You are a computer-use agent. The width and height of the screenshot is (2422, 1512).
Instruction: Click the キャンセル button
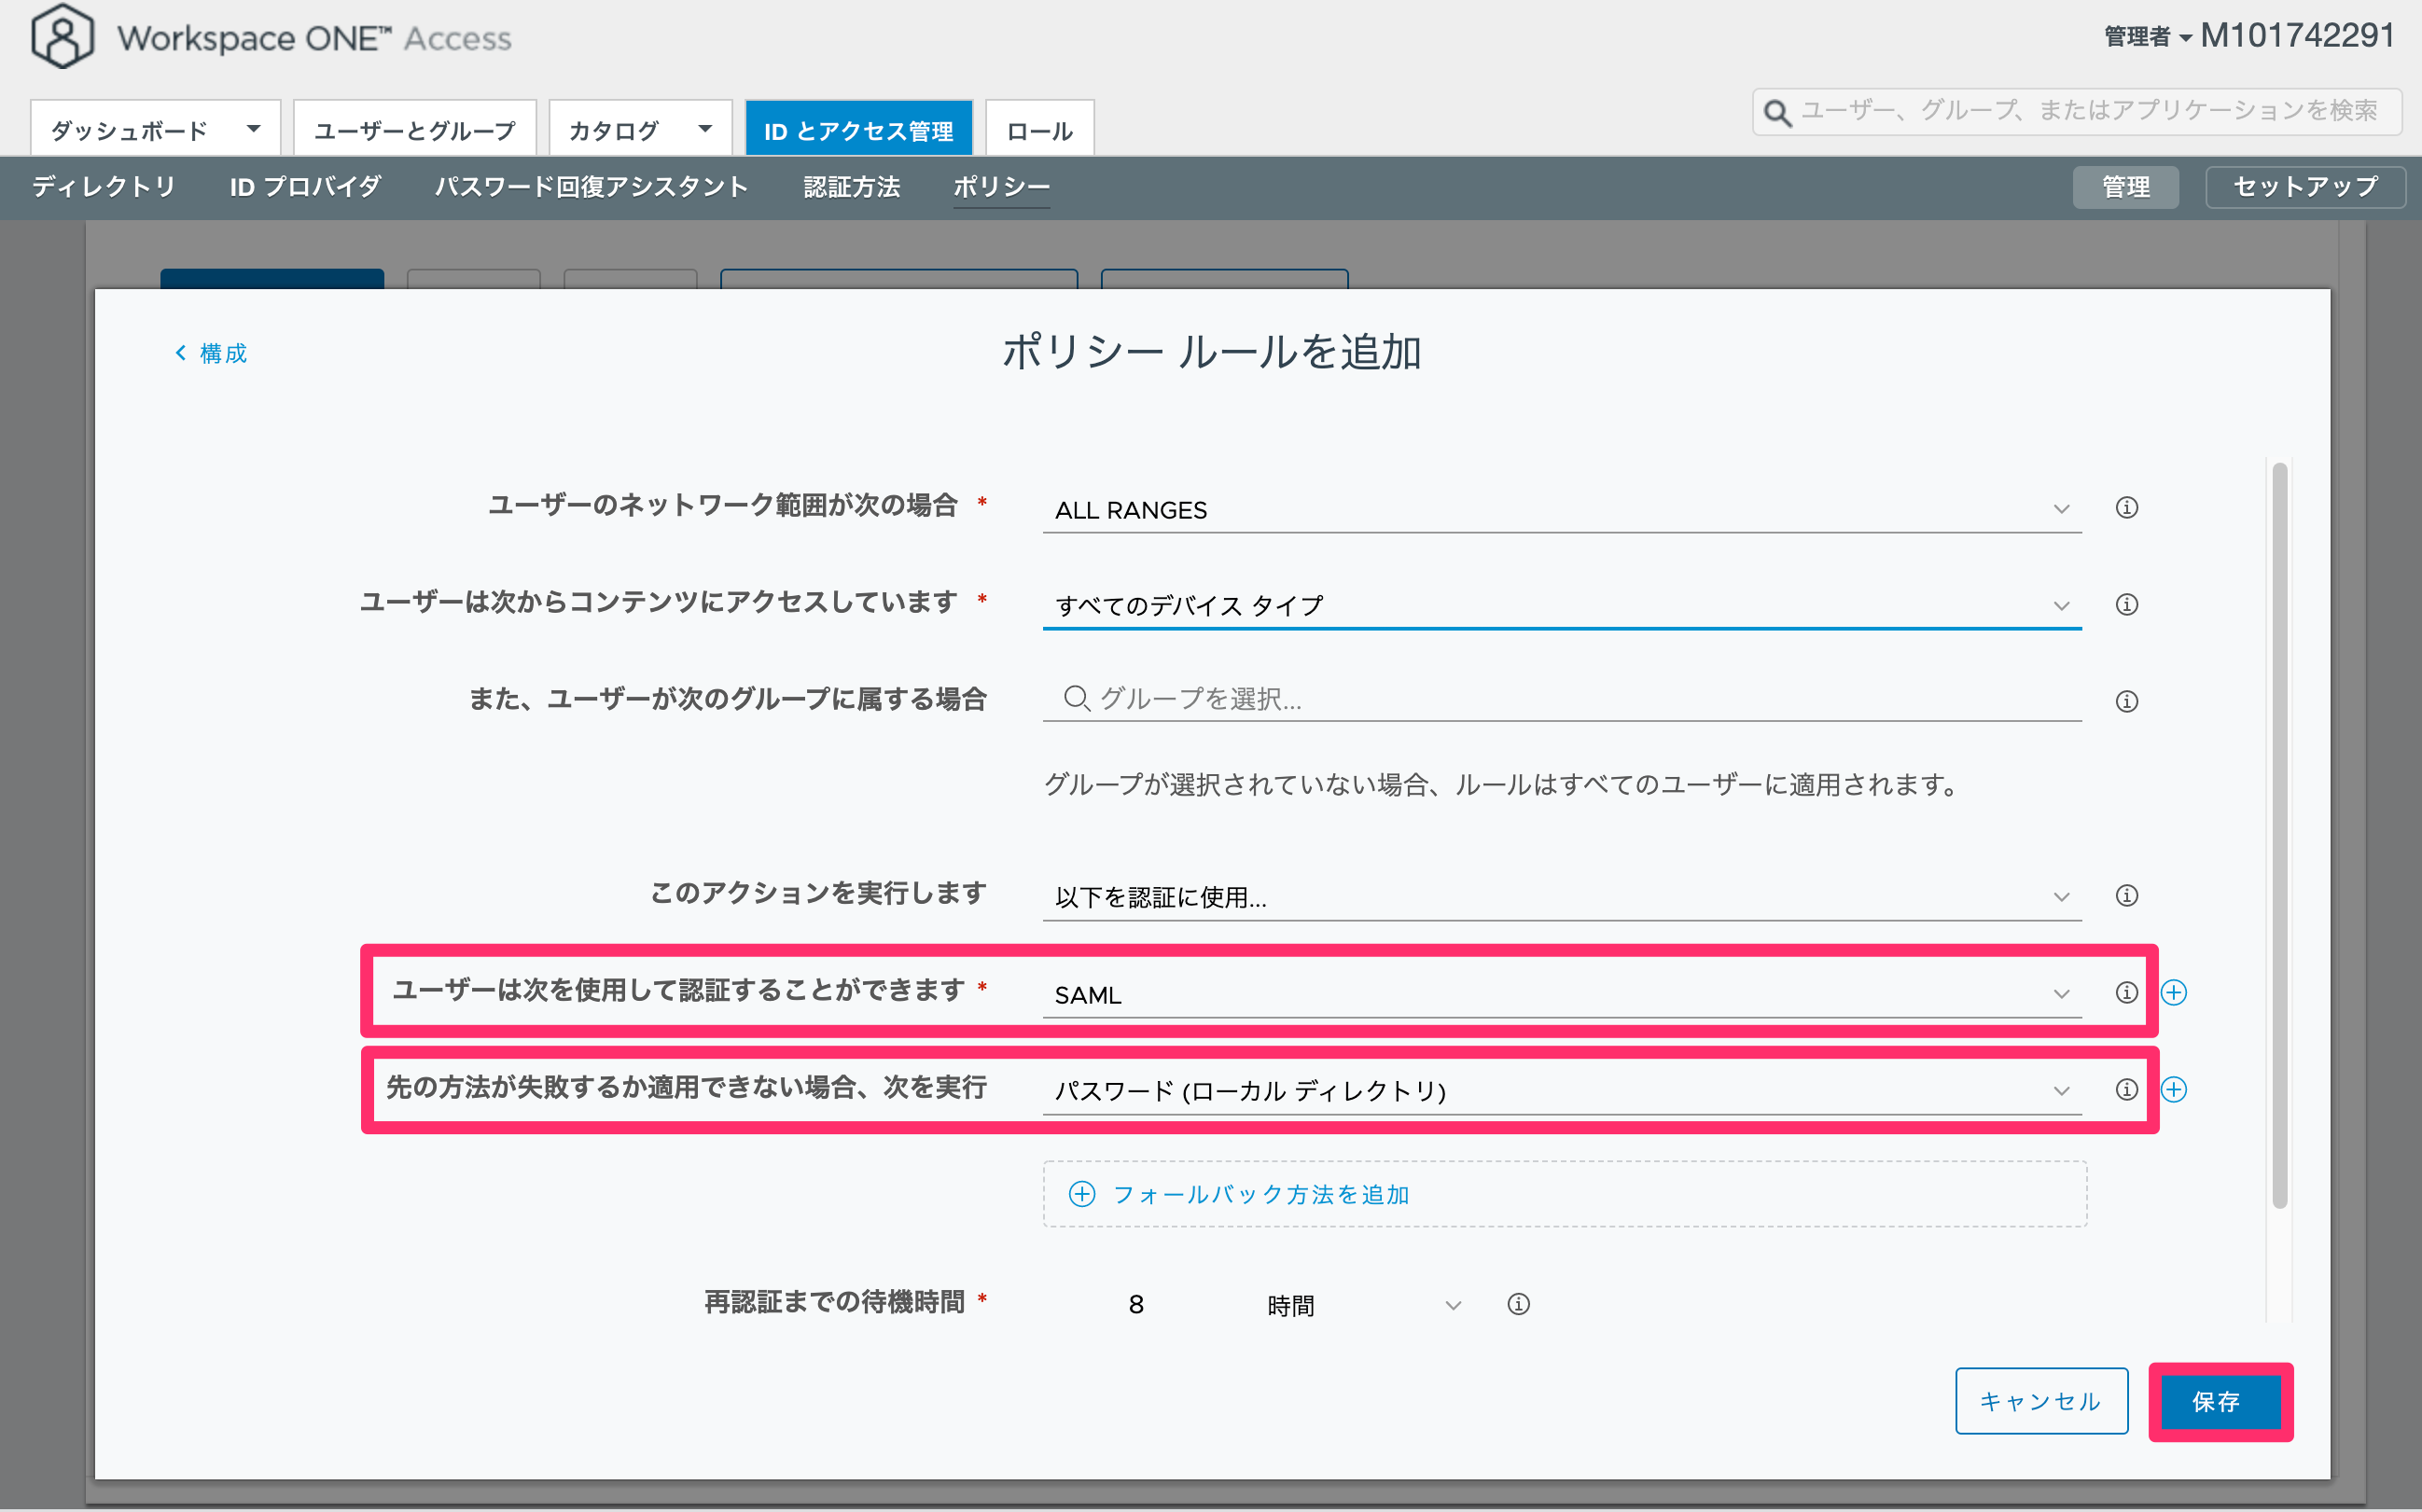click(x=2041, y=1401)
